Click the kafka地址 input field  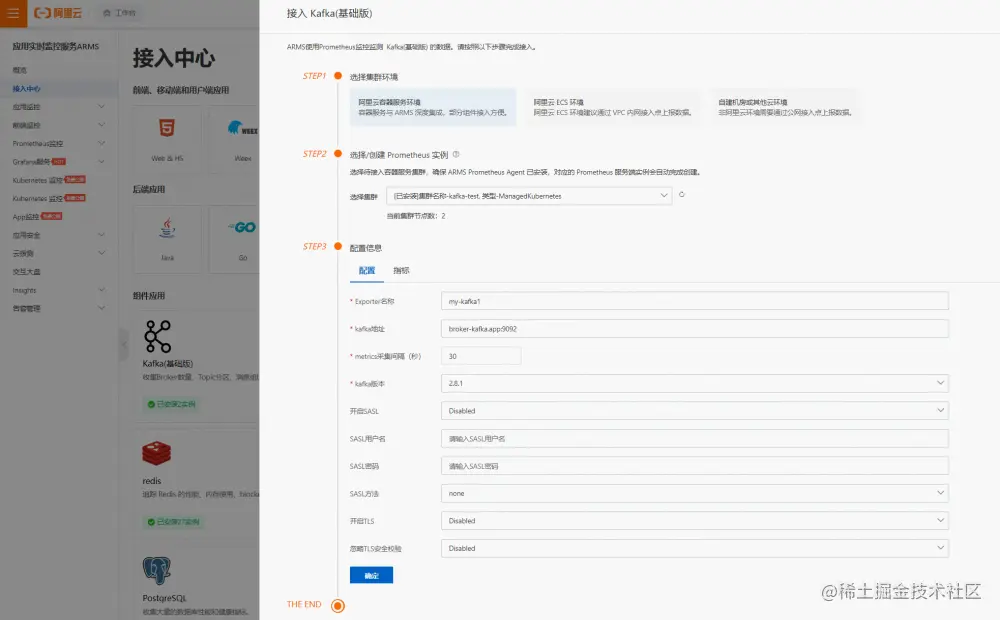coord(695,328)
